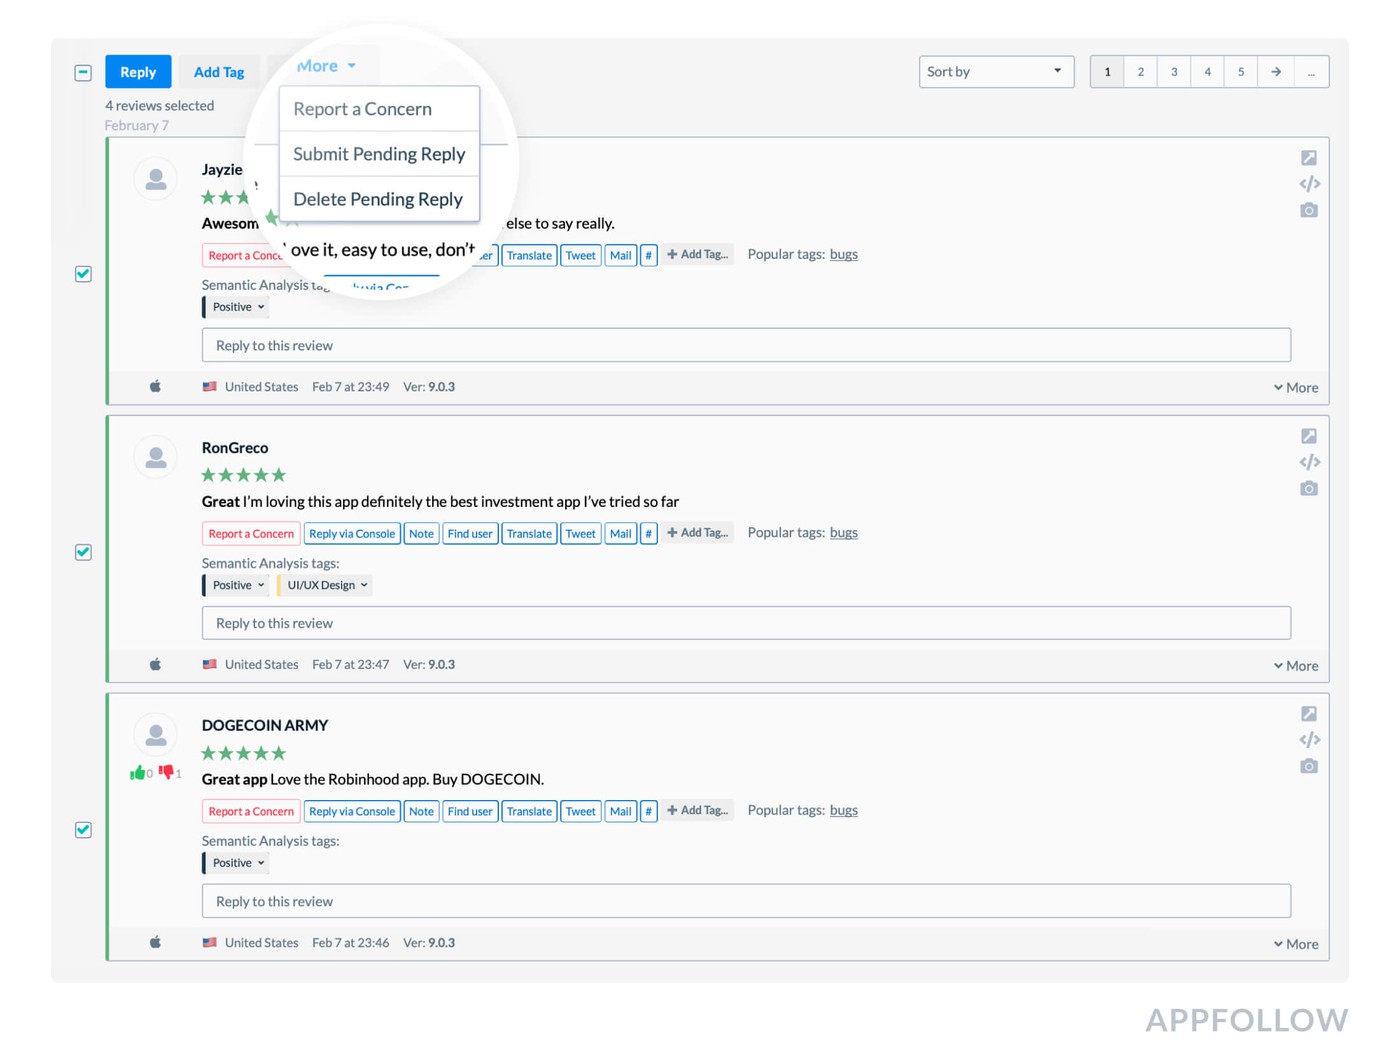Expand More details on Jayzie's review footer
The width and height of the screenshot is (1400, 1057).
coord(1296,388)
